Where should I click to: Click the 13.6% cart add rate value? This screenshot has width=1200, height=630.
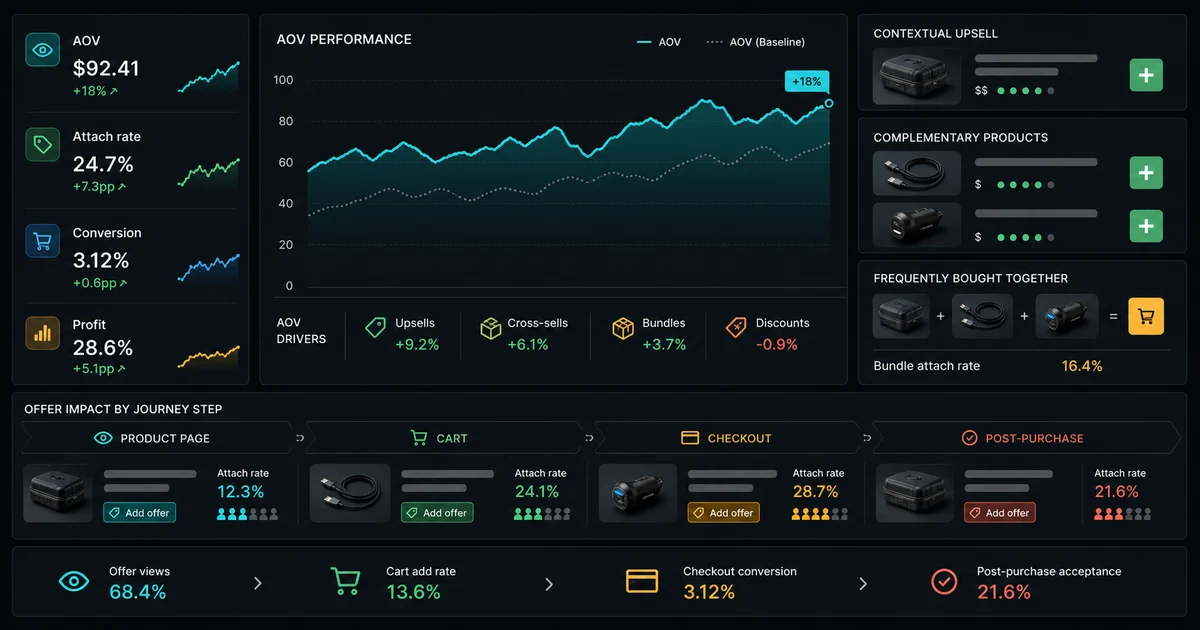(413, 592)
